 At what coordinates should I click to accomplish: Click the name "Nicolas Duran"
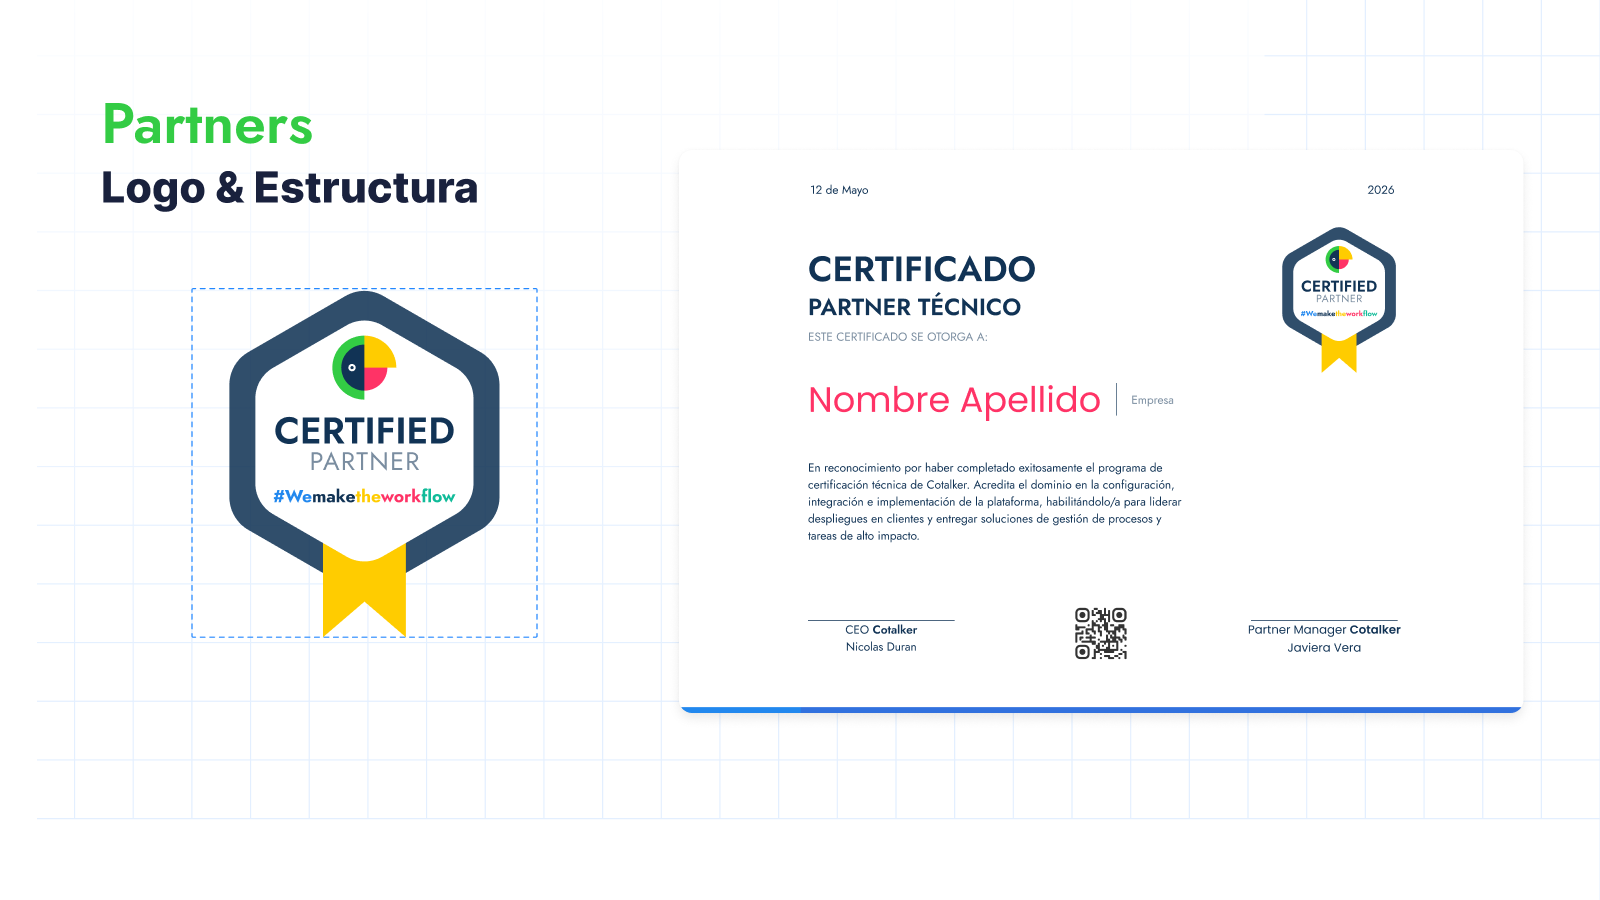coord(881,647)
